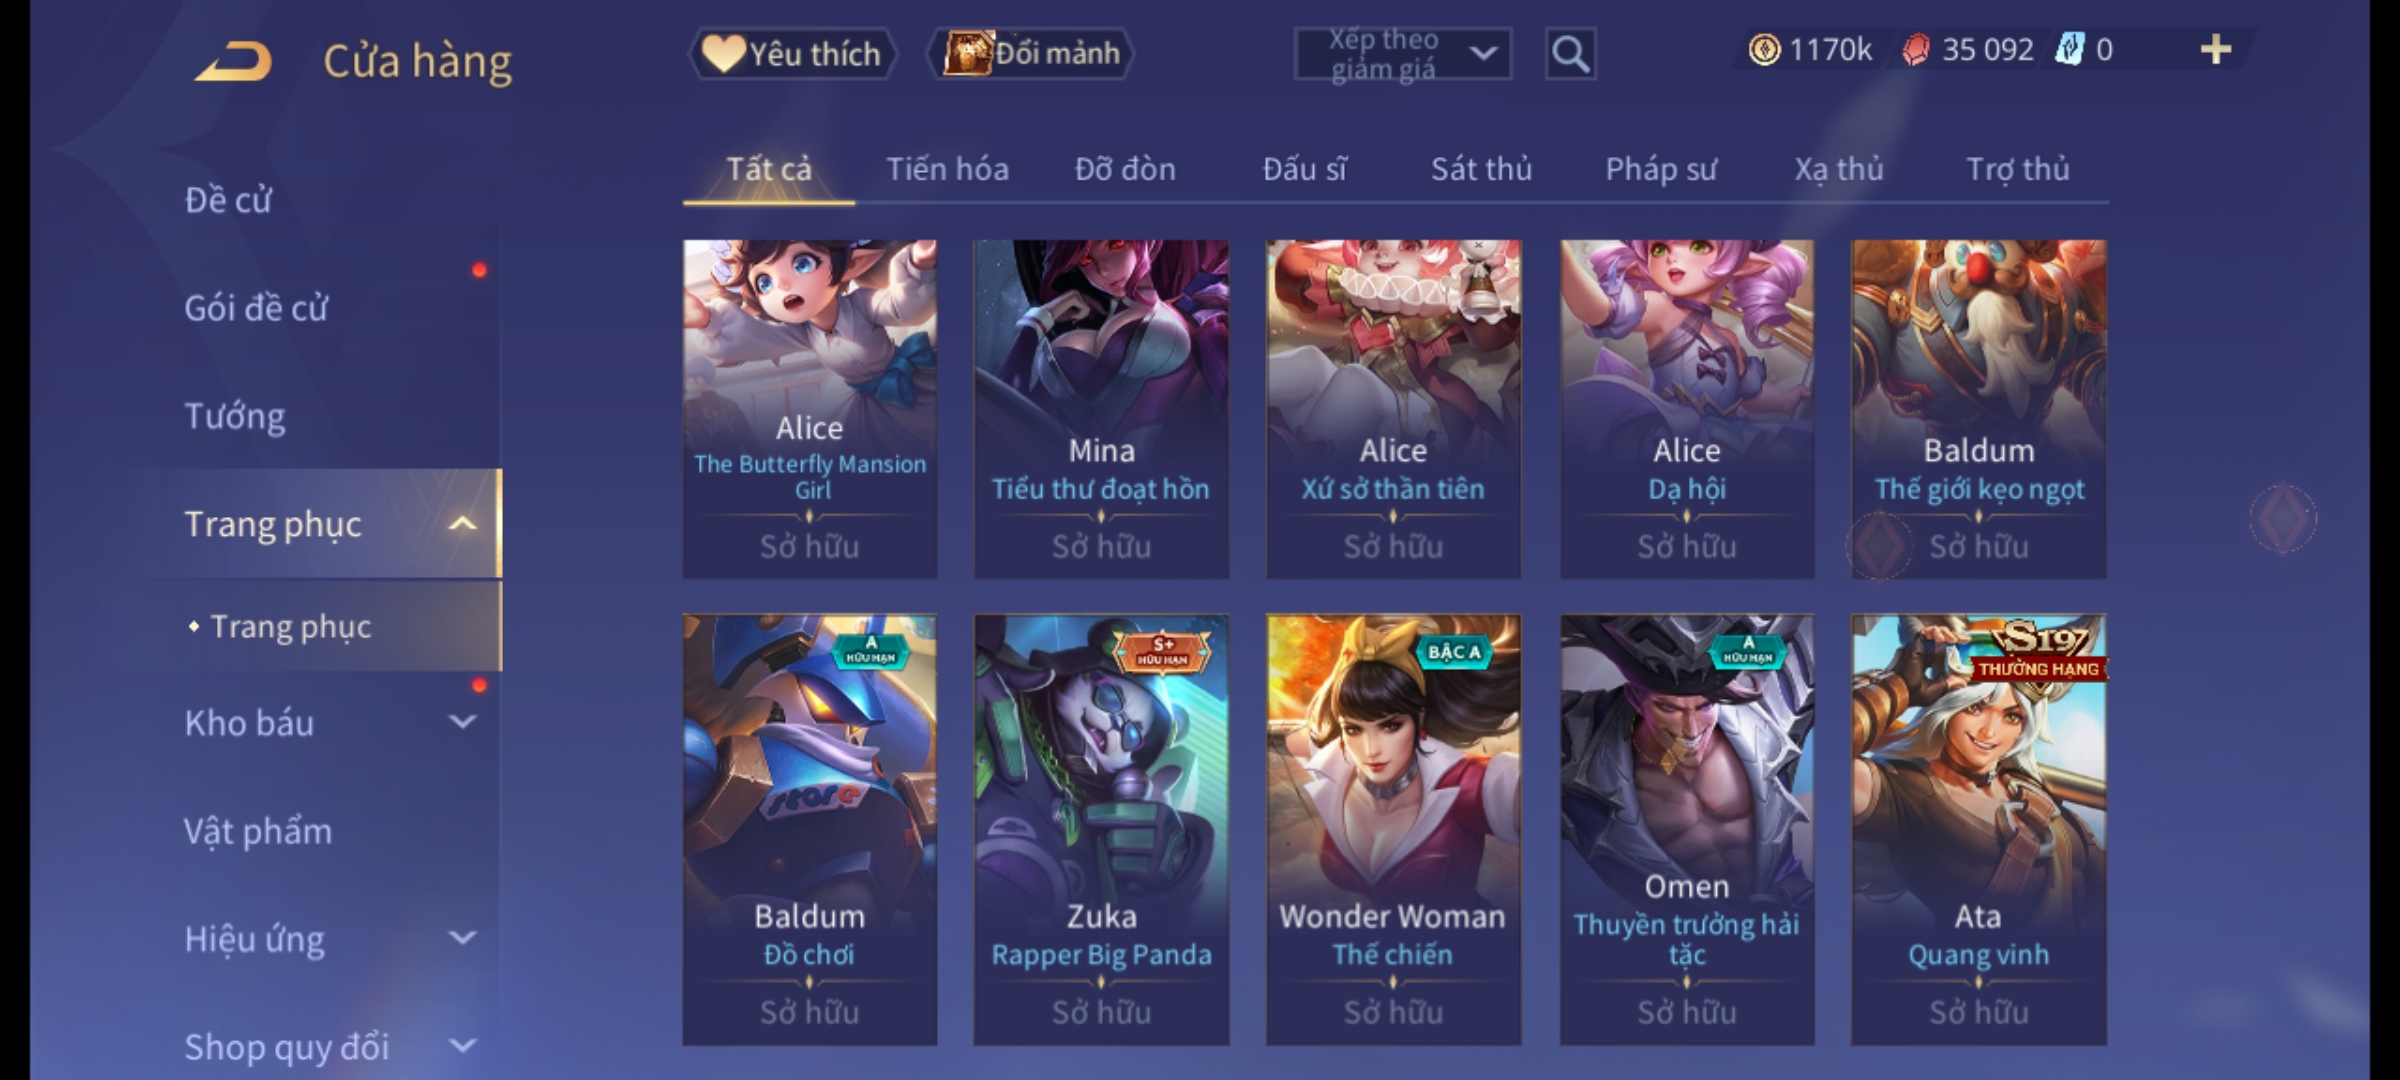The height and width of the screenshot is (1080, 2400).
Task: Open Gói đề cử in the sidebar
Action: (256, 307)
